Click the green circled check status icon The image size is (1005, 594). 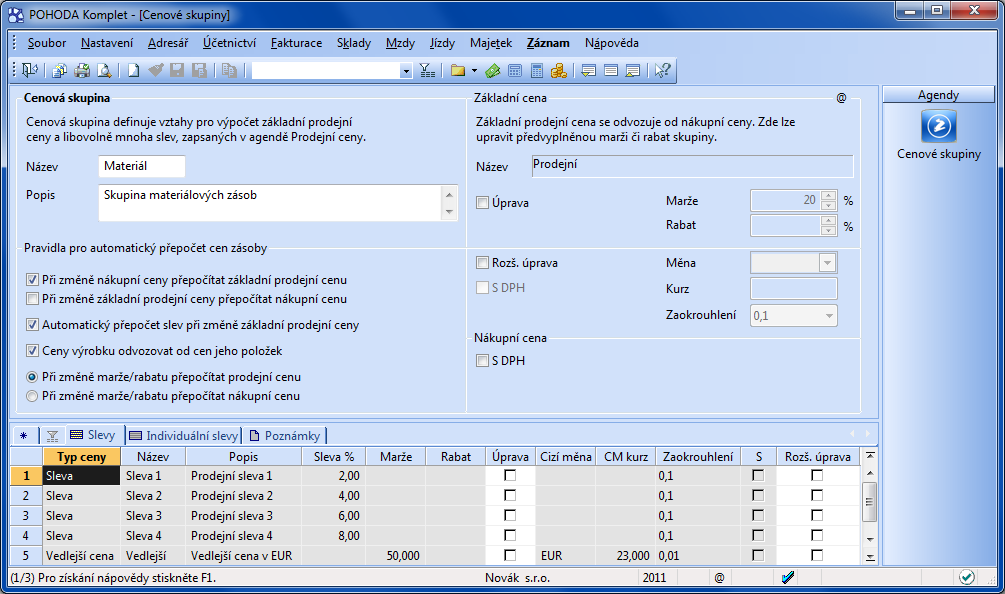pos(967,577)
